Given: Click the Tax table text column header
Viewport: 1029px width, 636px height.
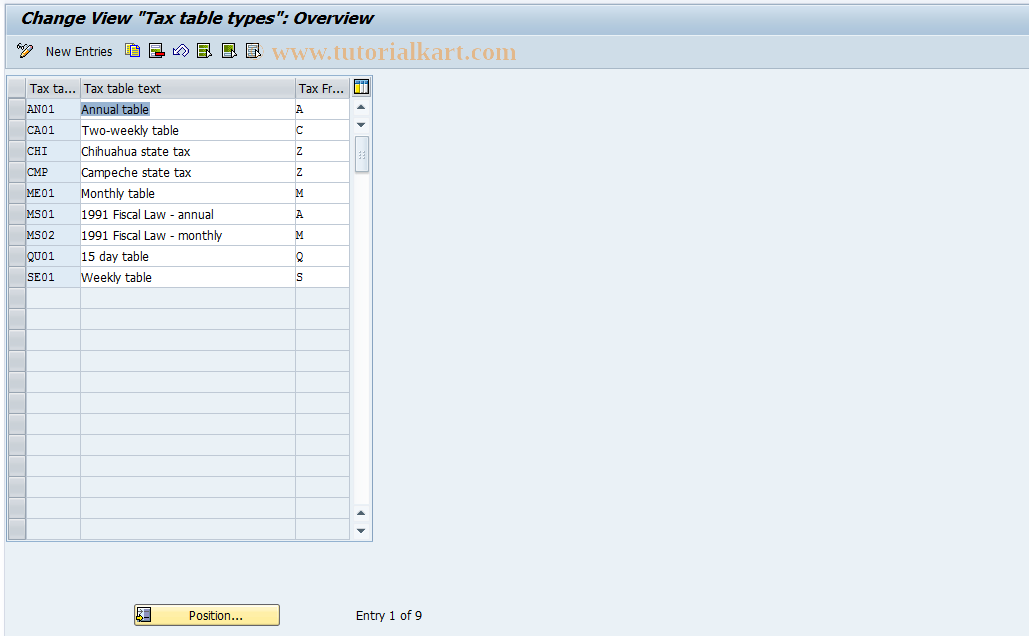Looking at the screenshot, I should (188, 88).
